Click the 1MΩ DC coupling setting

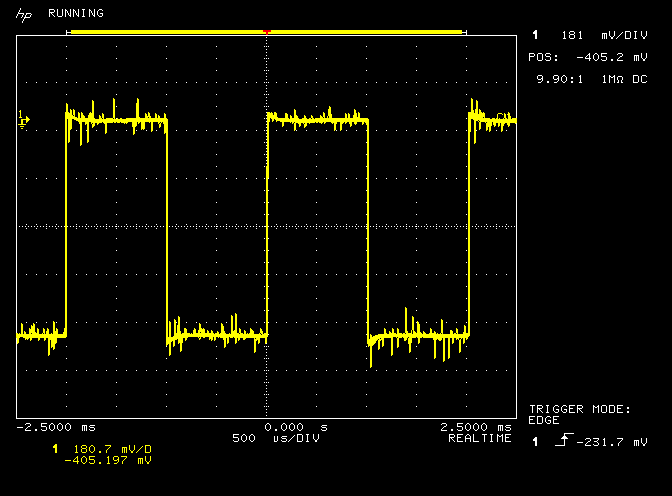624,78
